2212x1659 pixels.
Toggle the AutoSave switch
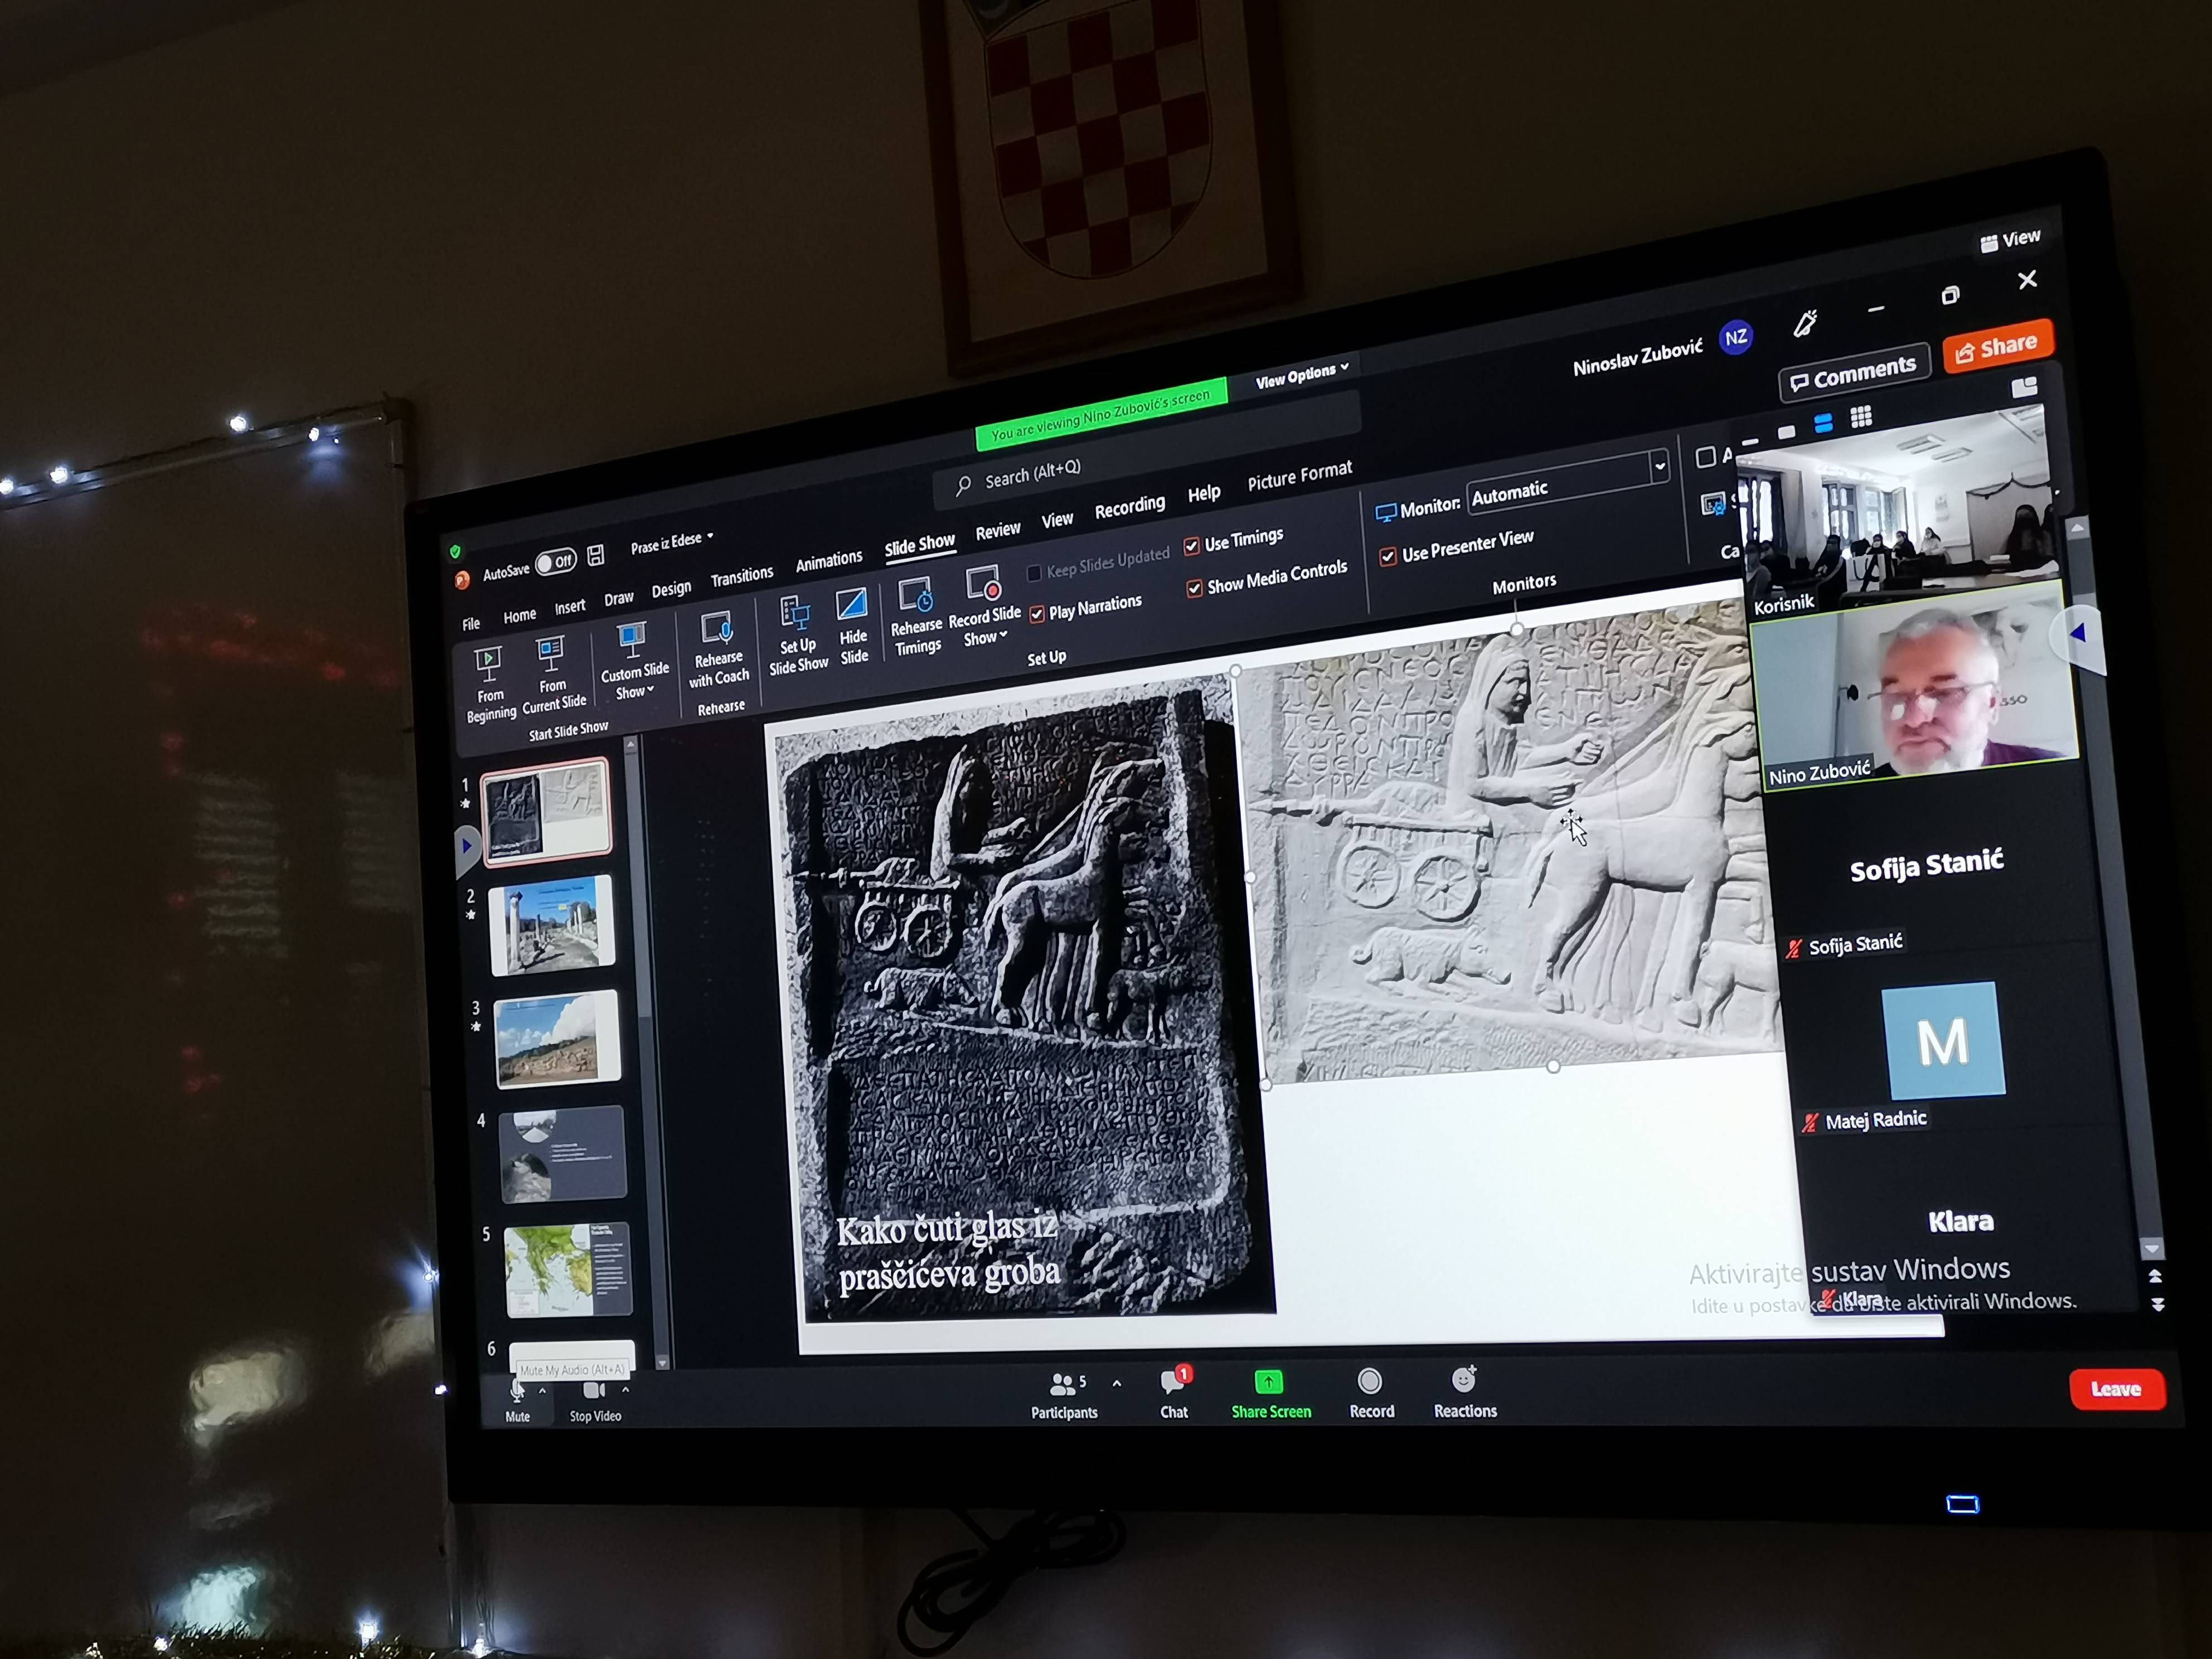click(x=555, y=562)
